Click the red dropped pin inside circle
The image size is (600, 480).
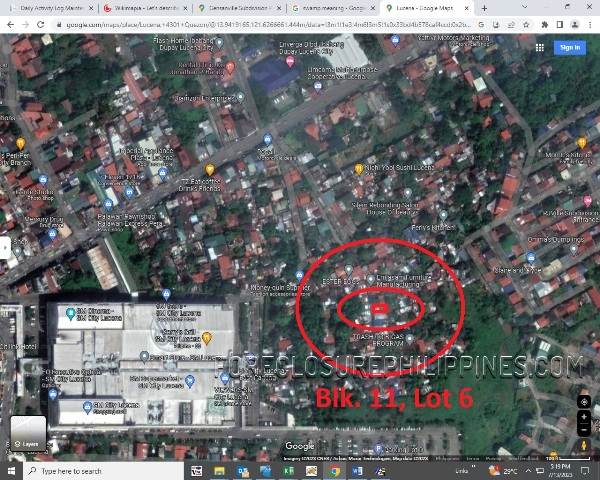pos(378,309)
